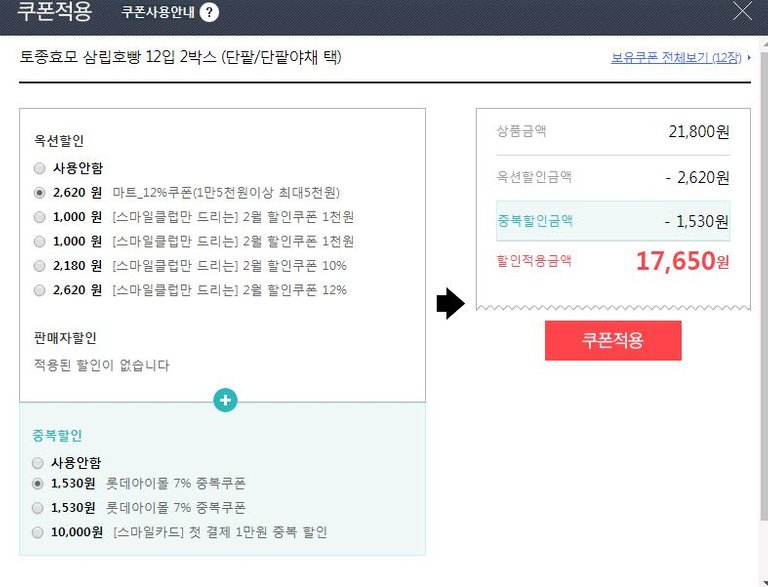This screenshot has width=768, height=587.
Task: Click the teal plus circle icon
Action: 226,400
